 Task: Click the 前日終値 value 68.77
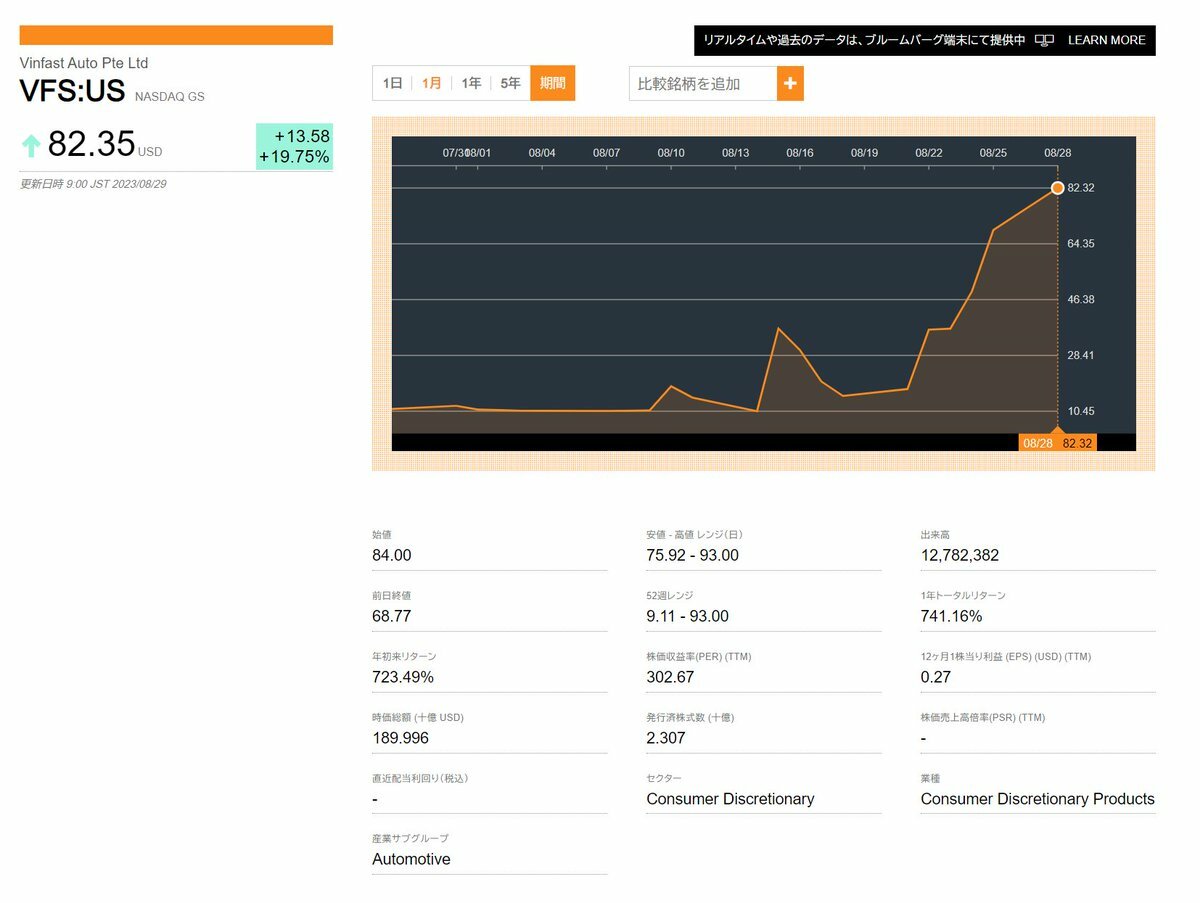392,616
